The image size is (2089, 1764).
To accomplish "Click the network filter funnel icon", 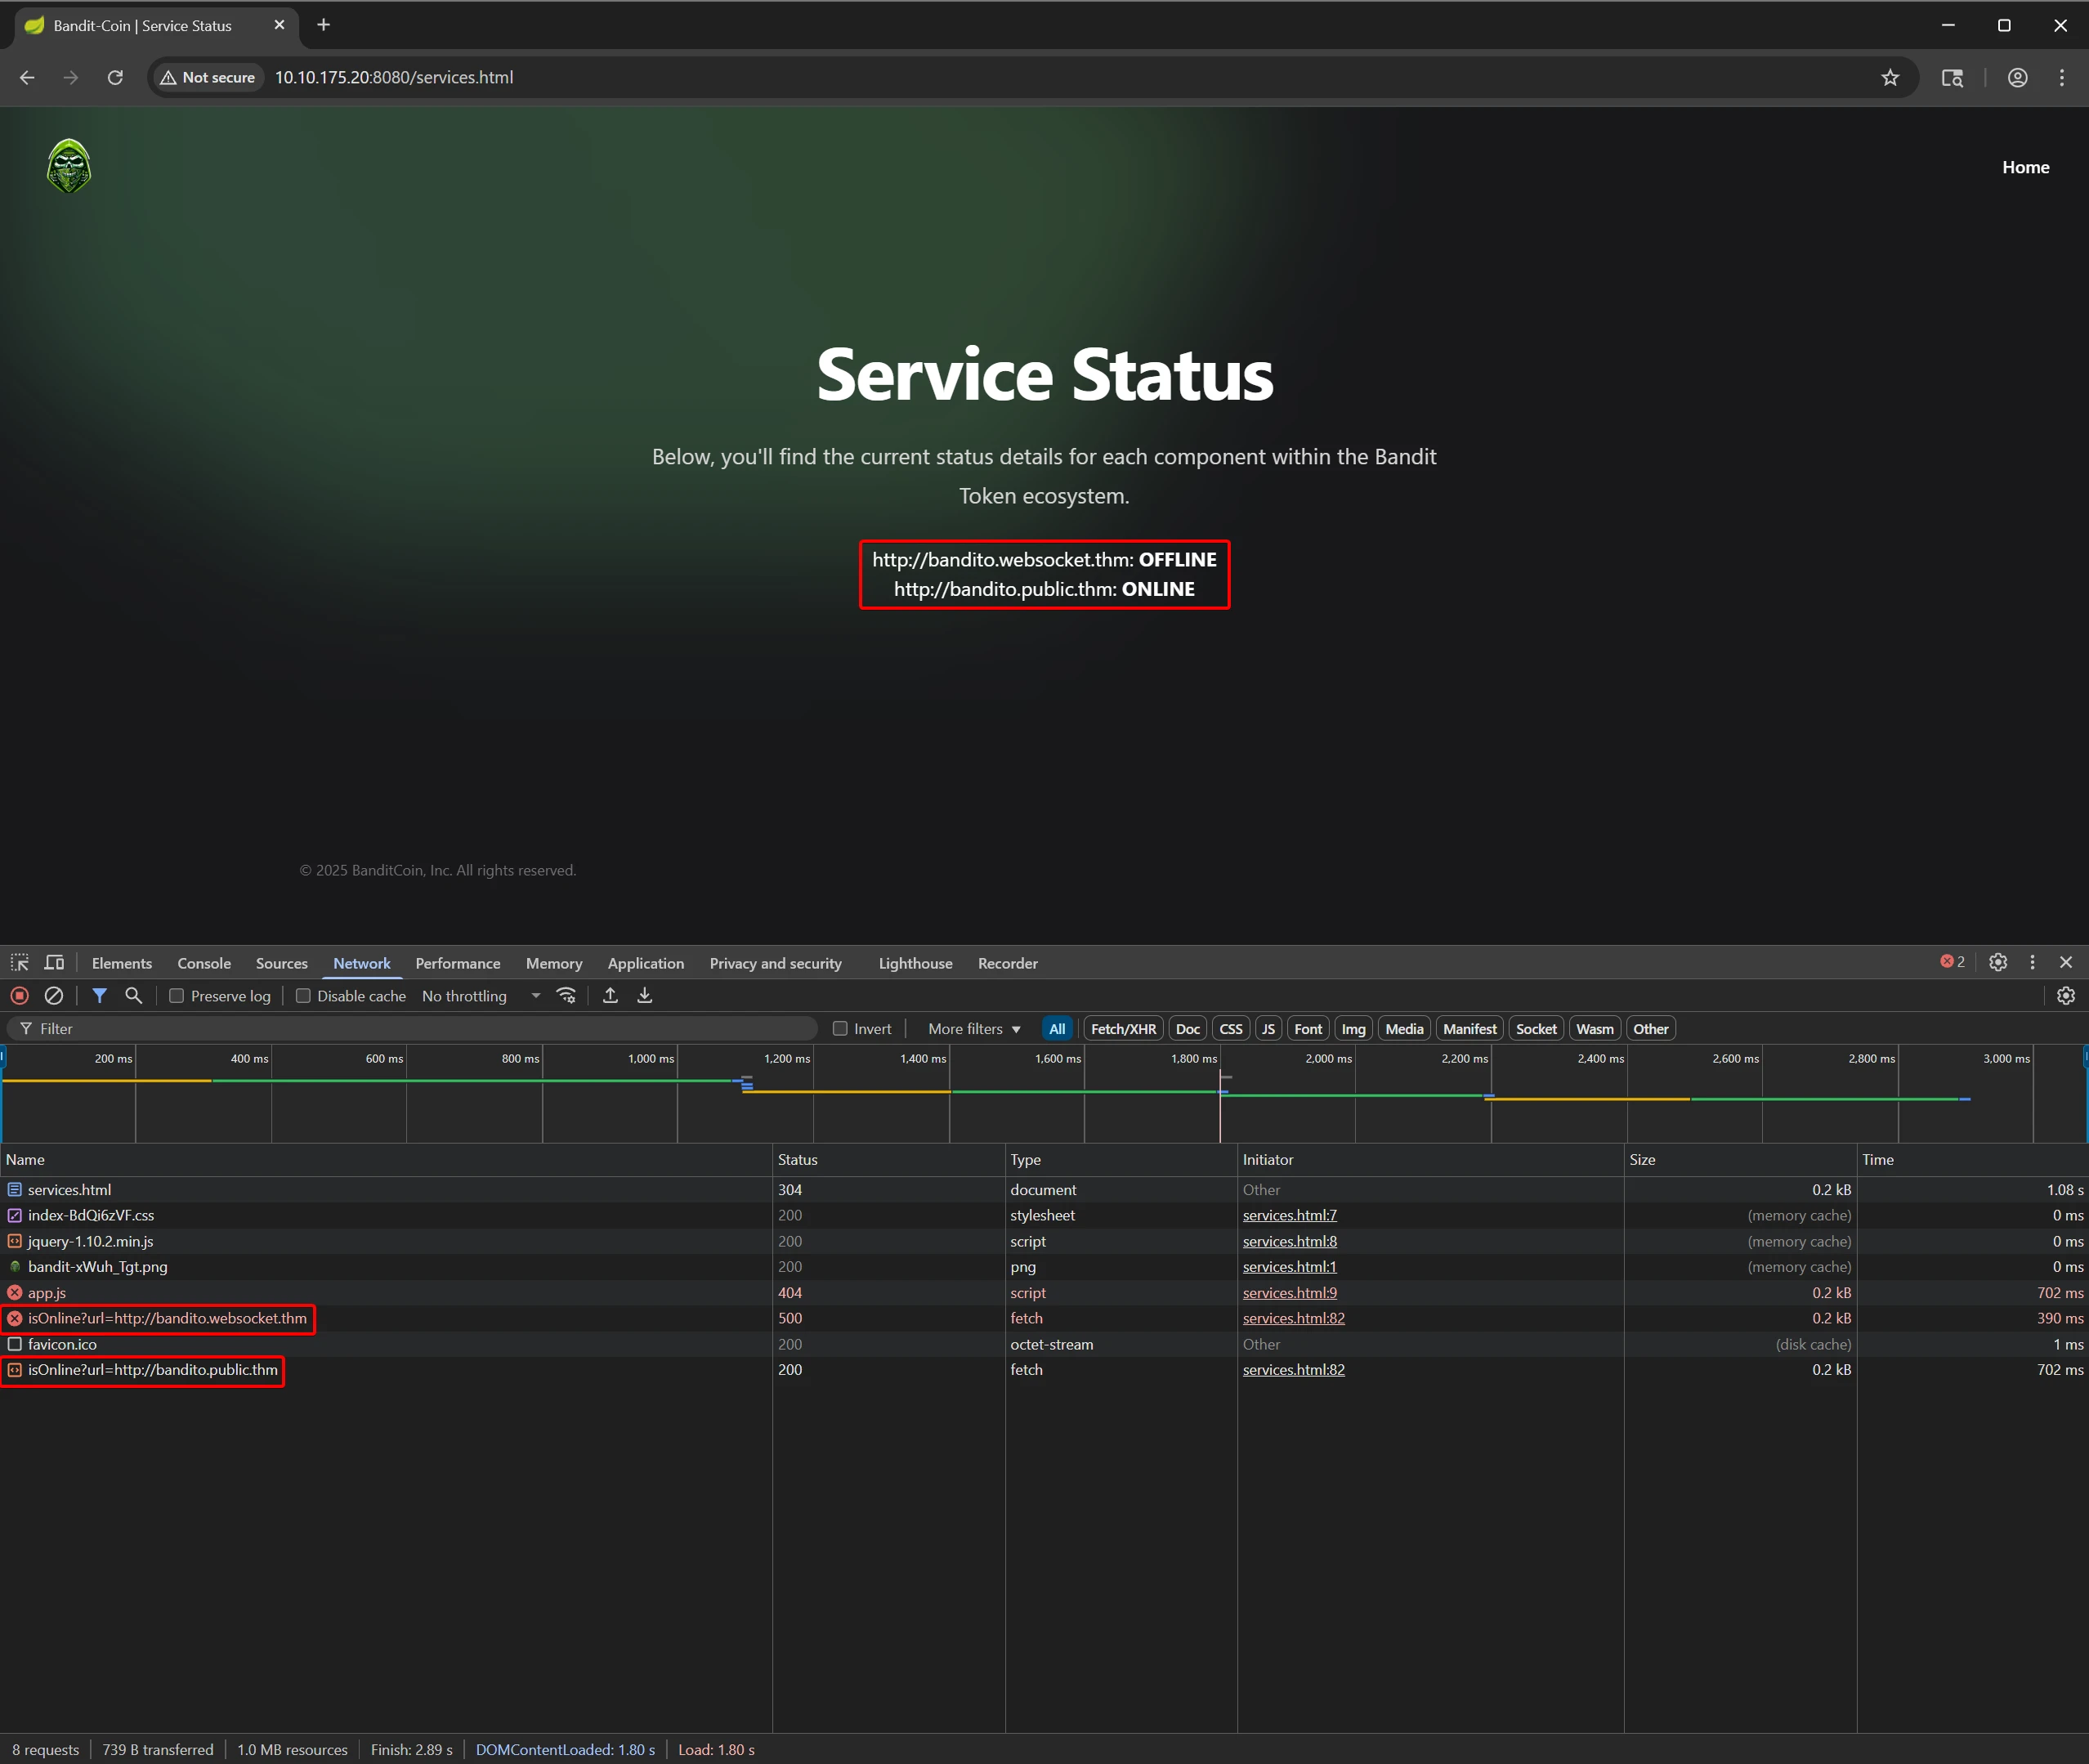I will (99, 996).
